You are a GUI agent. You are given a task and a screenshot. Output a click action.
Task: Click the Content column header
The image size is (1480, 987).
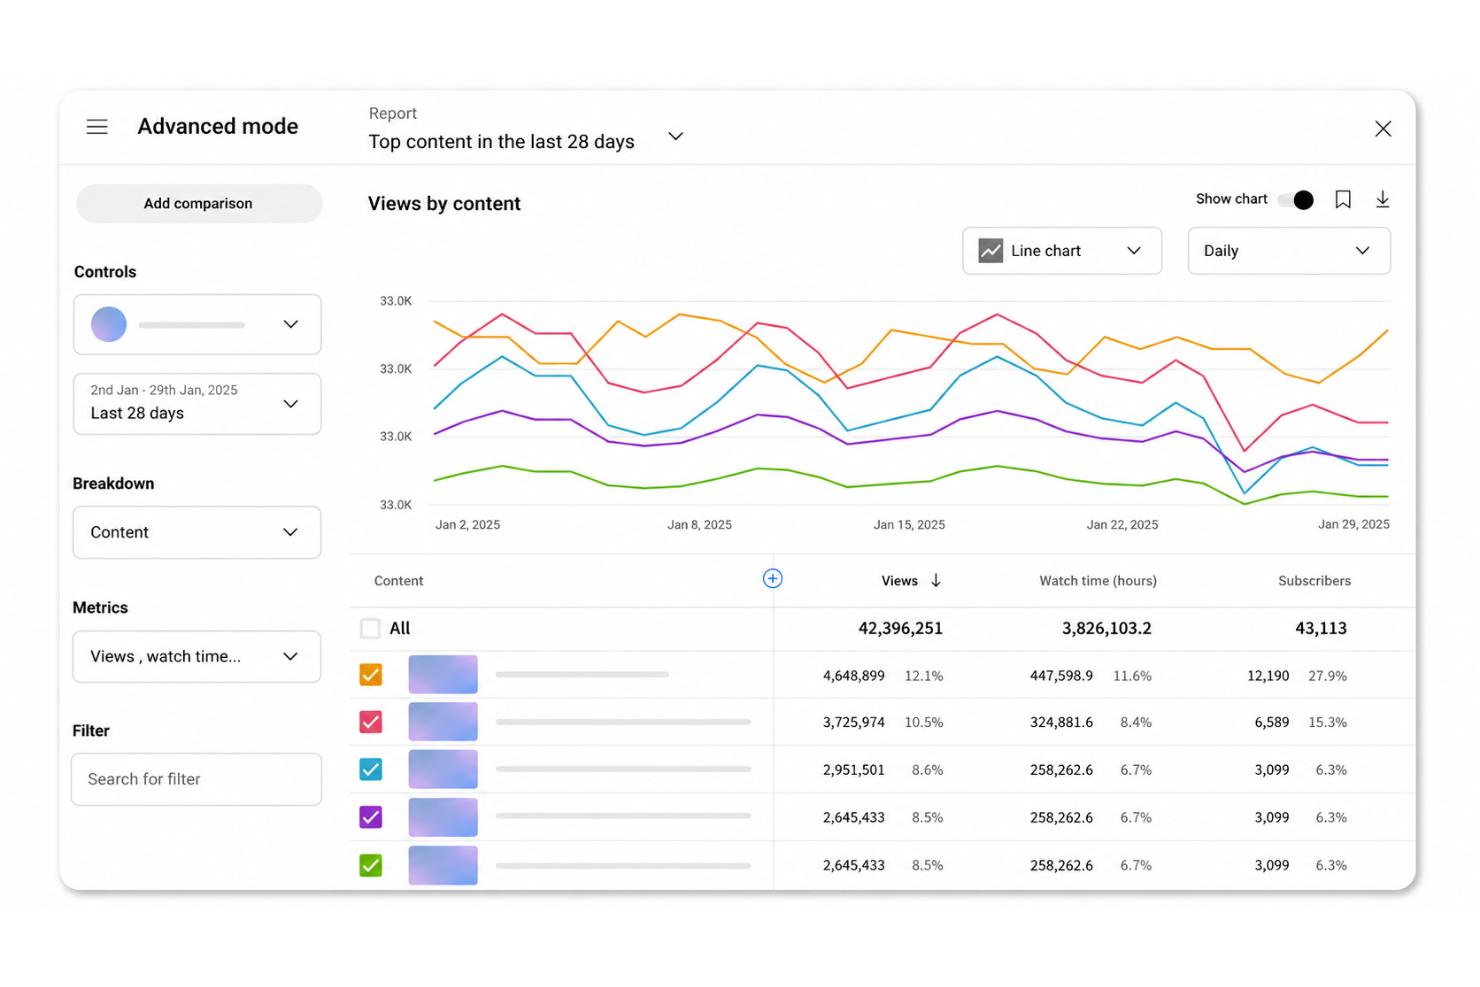(398, 581)
